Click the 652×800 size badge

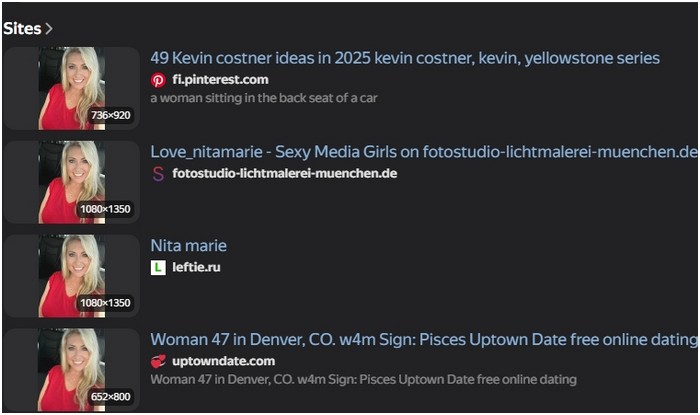[111, 397]
